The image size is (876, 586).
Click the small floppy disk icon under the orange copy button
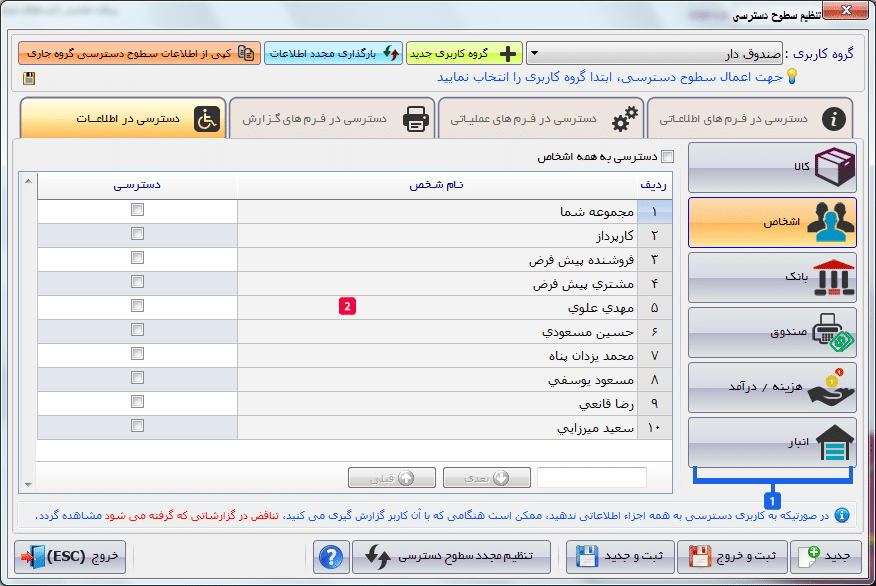coord(29,78)
